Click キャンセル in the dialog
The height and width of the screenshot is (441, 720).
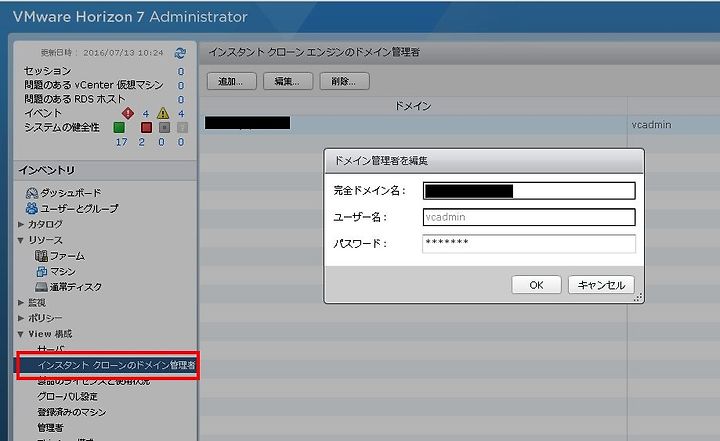[x=601, y=285]
